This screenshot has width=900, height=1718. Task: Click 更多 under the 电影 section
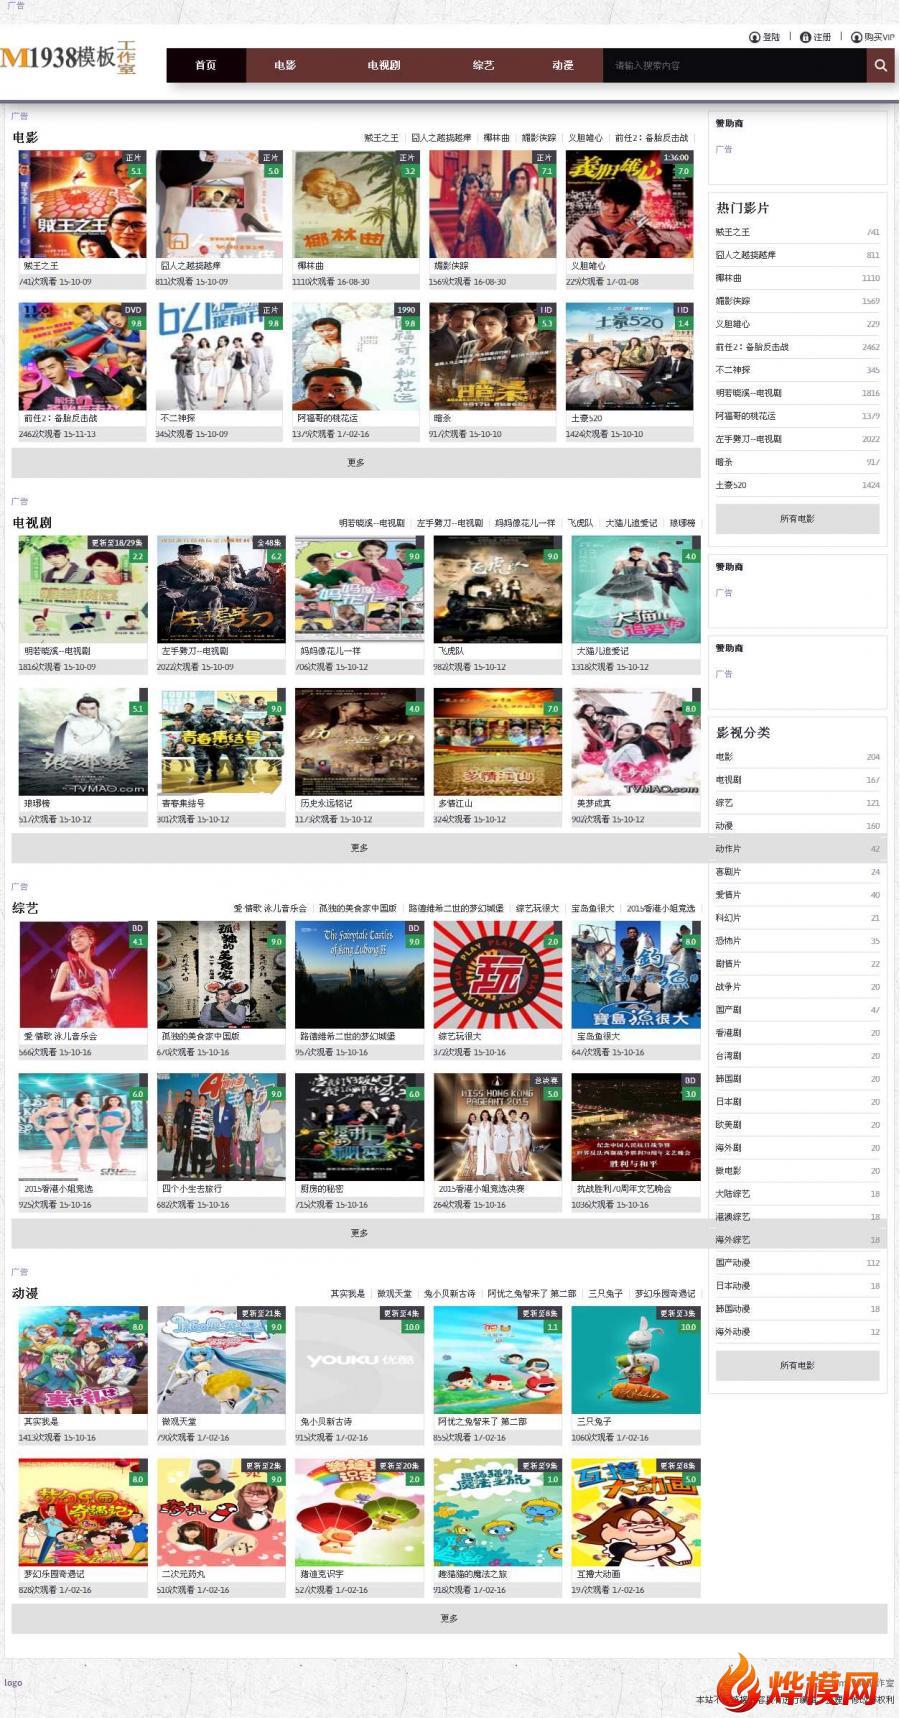[x=356, y=463]
